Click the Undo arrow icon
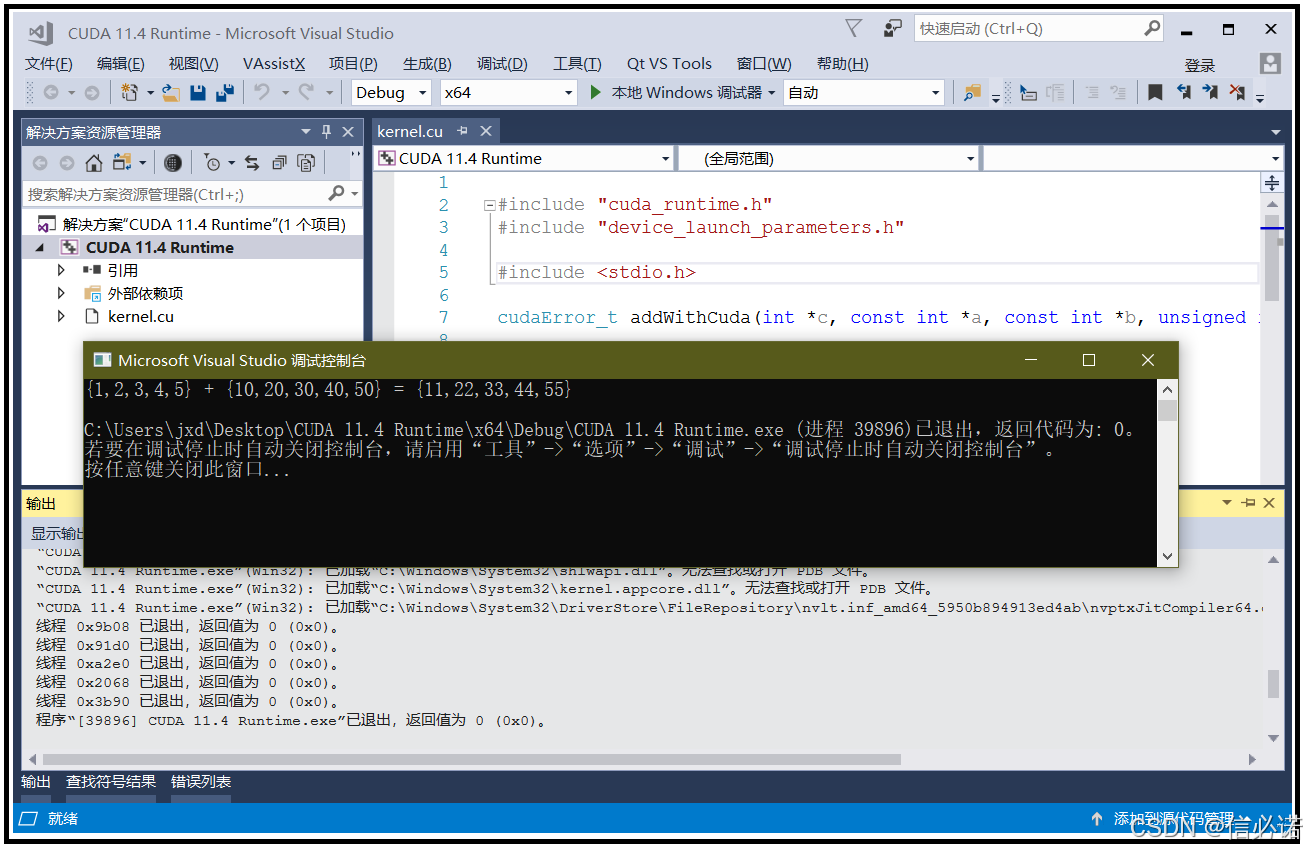This screenshot has width=1307, height=850. point(262,92)
